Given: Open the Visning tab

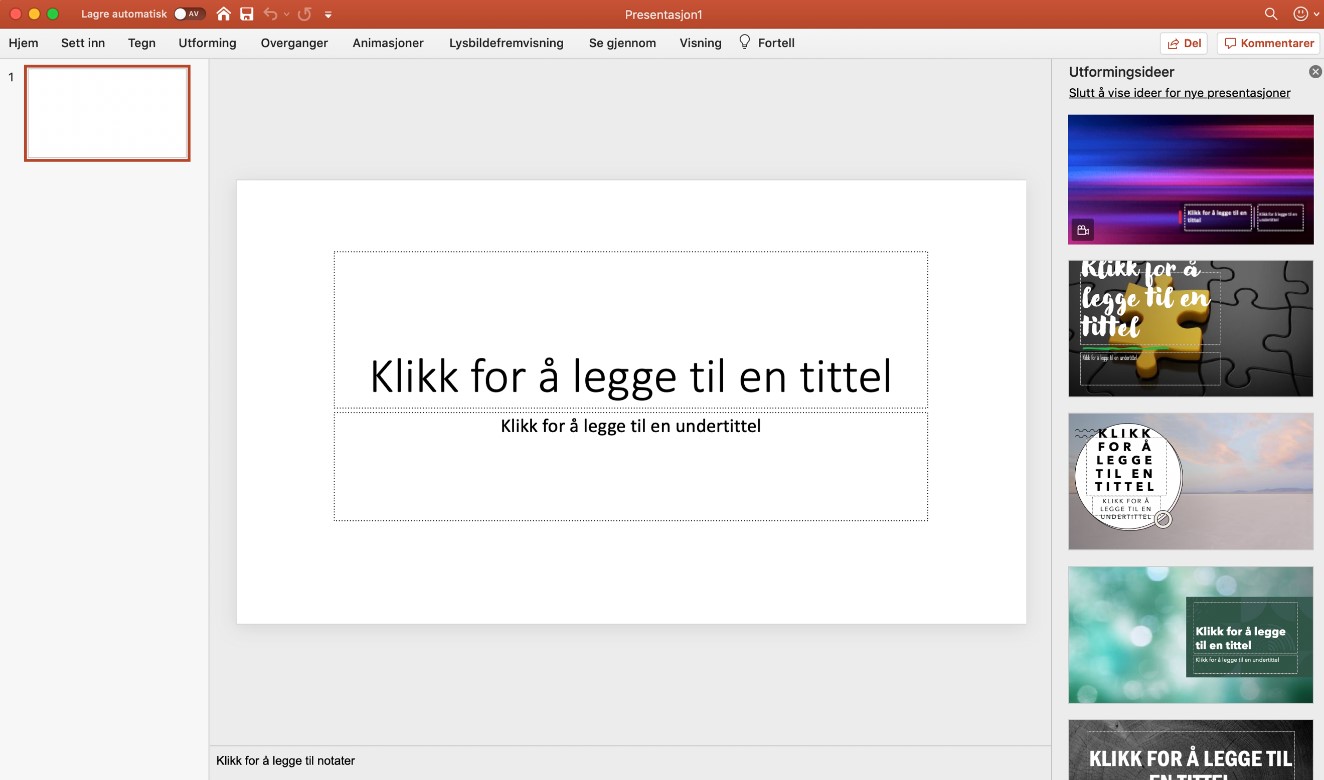Looking at the screenshot, I should tap(700, 43).
